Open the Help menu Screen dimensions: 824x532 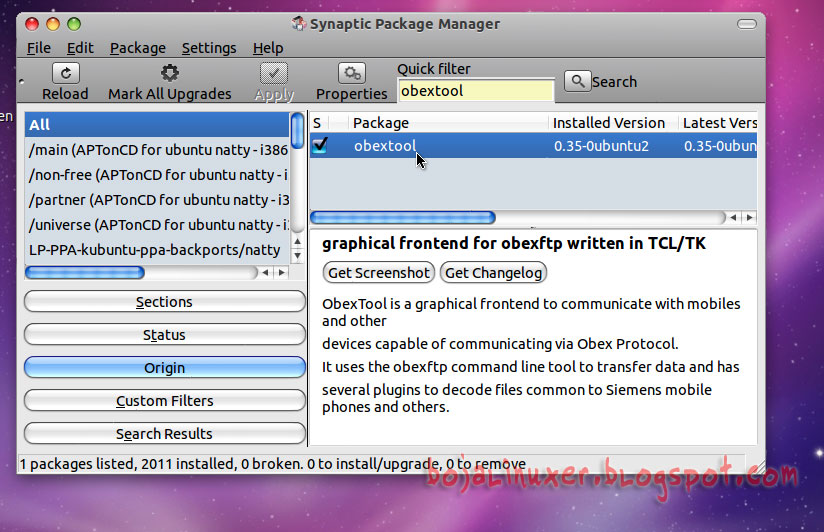click(x=268, y=48)
